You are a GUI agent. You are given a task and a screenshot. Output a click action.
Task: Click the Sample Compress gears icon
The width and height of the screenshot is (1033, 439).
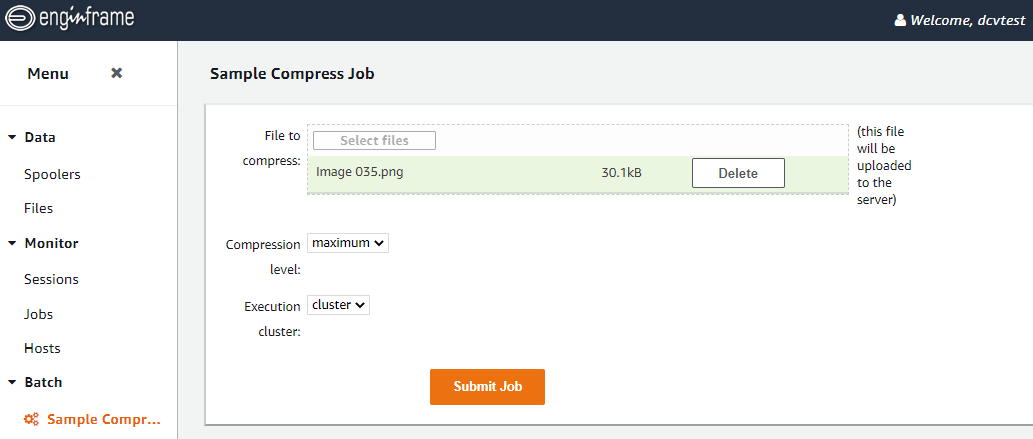31,419
